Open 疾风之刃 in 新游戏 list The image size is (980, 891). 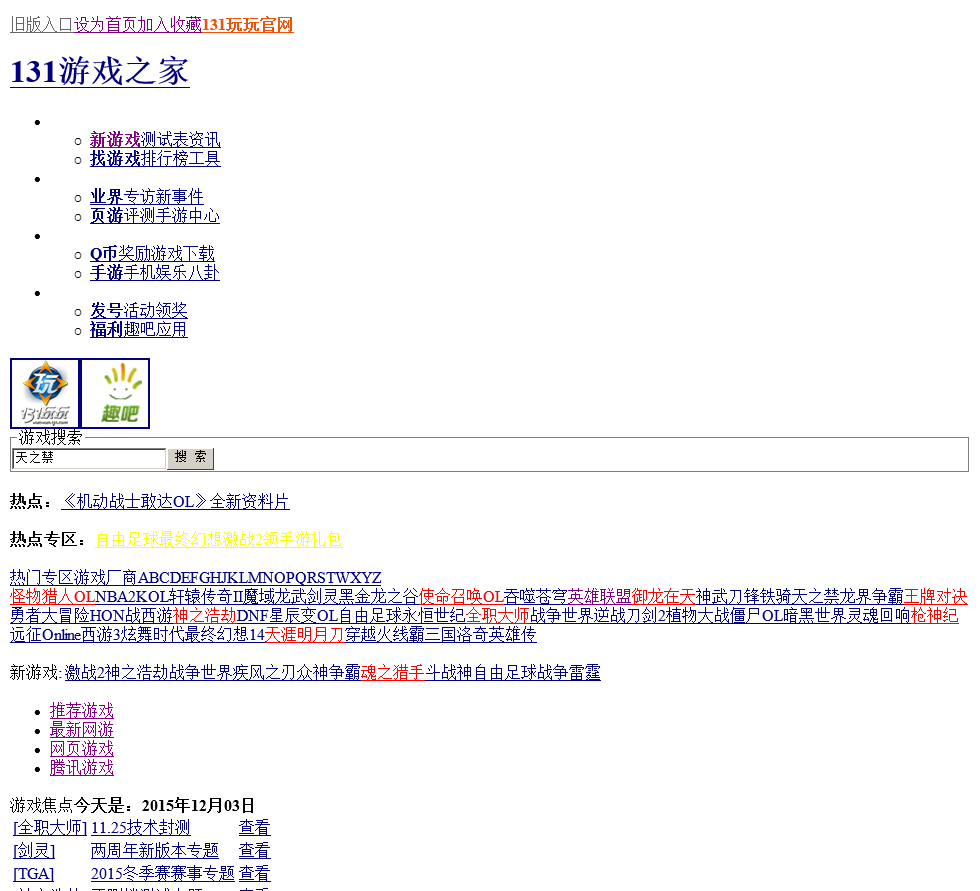(264, 673)
